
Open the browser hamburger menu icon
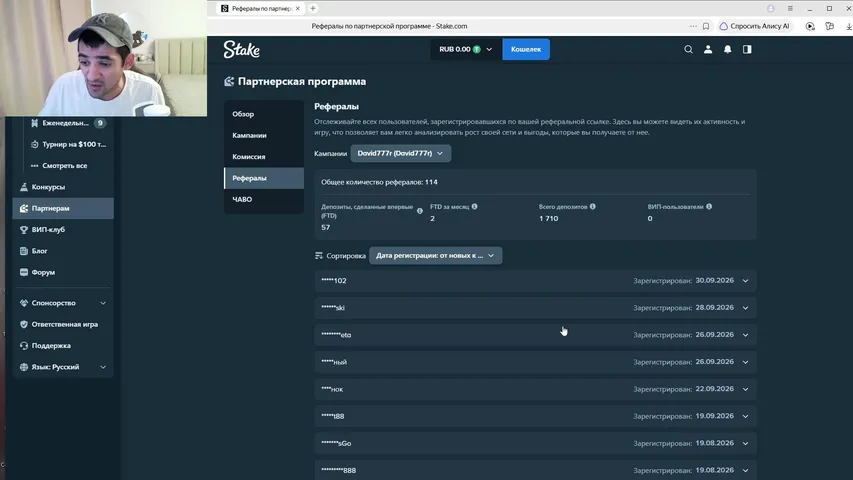tap(790, 9)
